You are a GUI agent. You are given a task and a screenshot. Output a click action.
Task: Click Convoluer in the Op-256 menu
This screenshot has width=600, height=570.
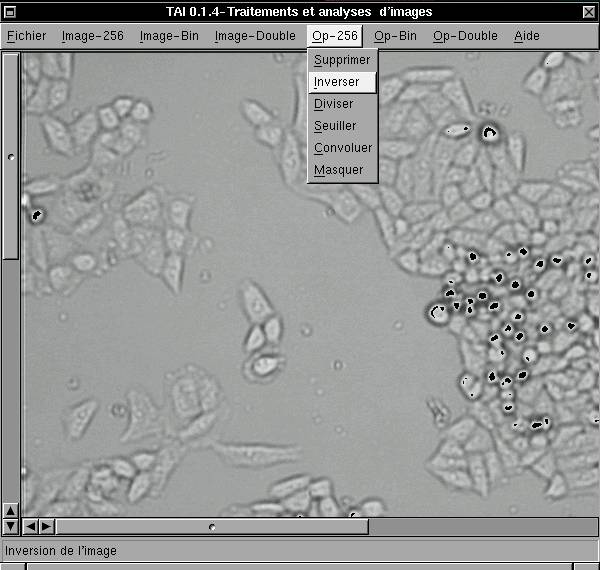tap(342, 148)
